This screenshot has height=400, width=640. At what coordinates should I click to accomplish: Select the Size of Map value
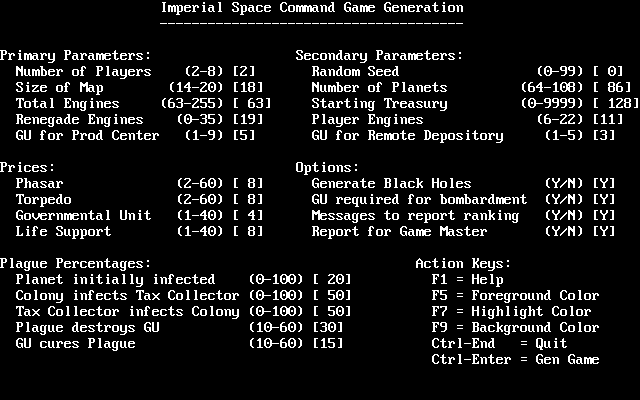[244, 88]
